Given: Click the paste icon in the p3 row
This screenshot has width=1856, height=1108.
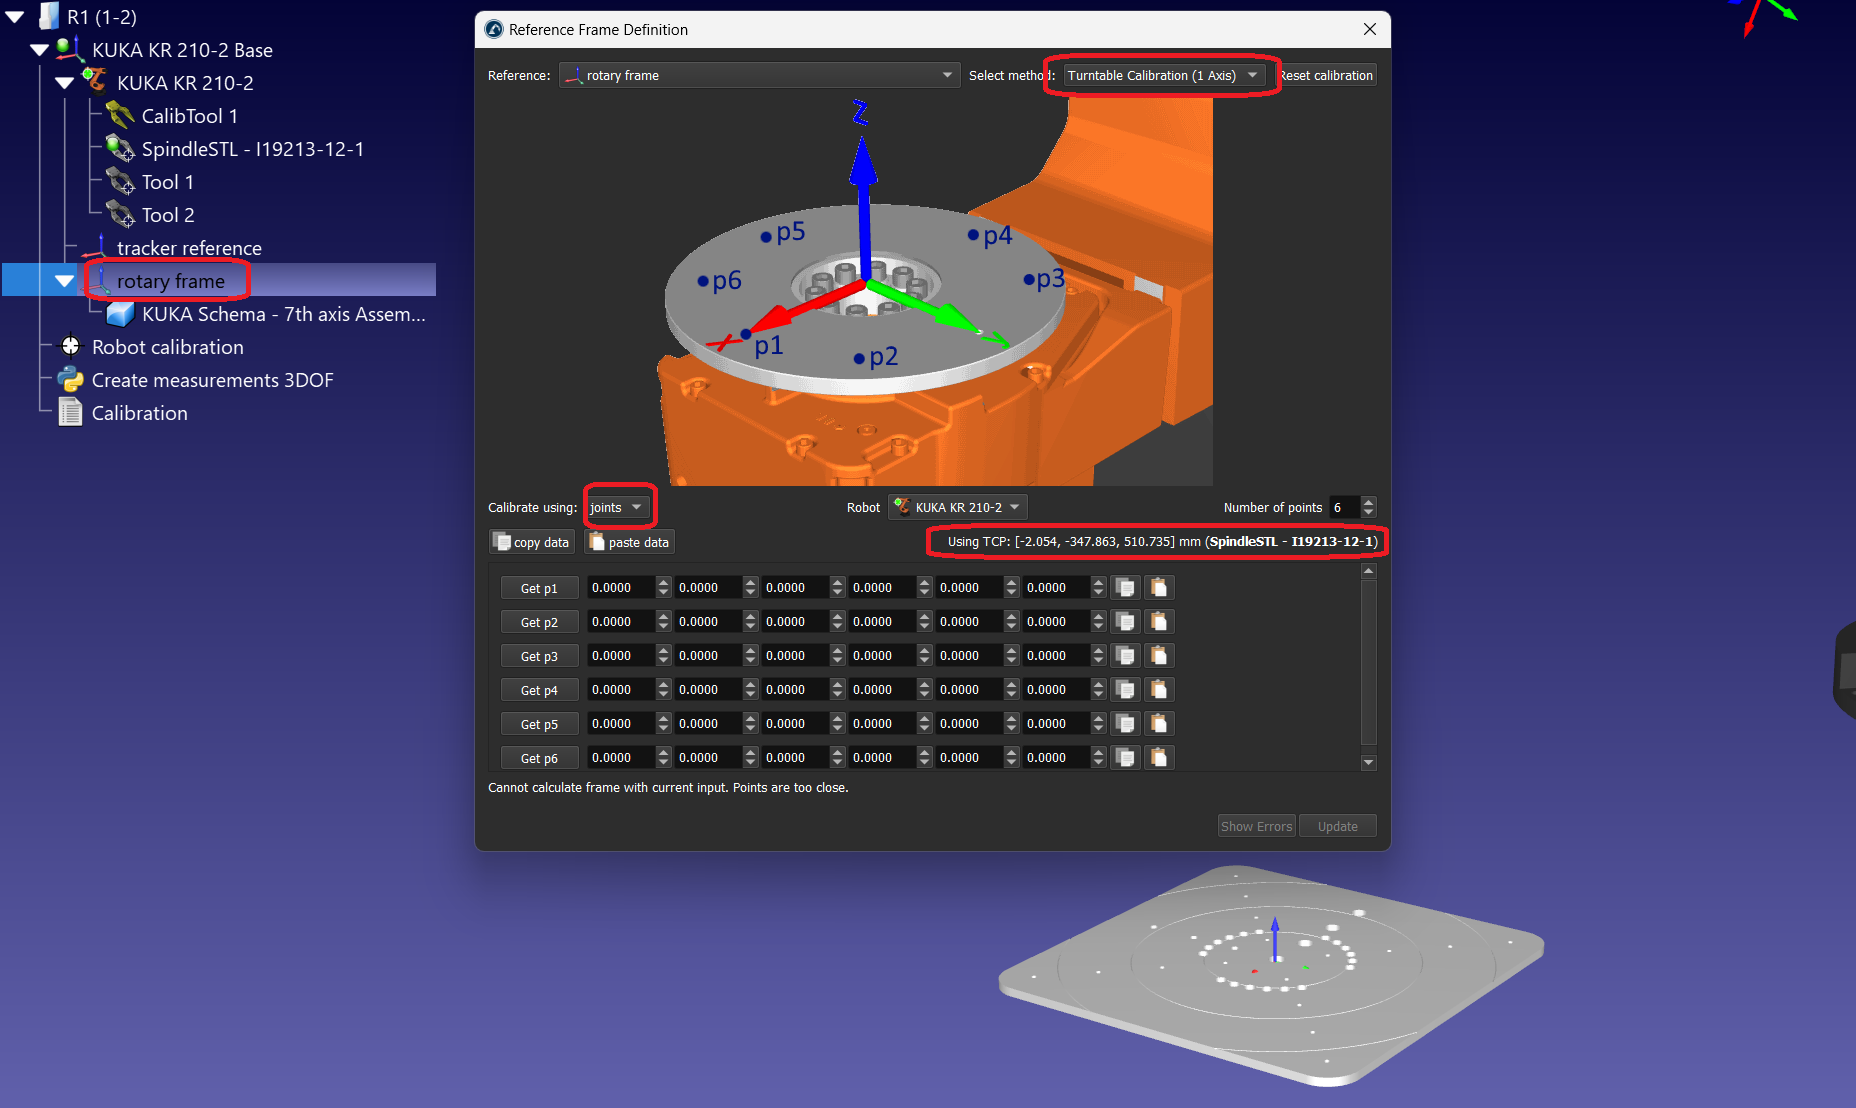Looking at the screenshot, I should [x=1158, y=656].
